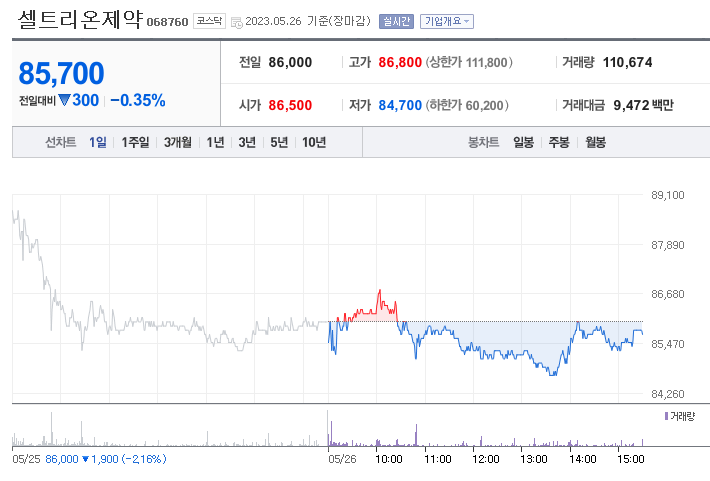
Task: Click the high price 86,800
Action: tap(400, 62)
